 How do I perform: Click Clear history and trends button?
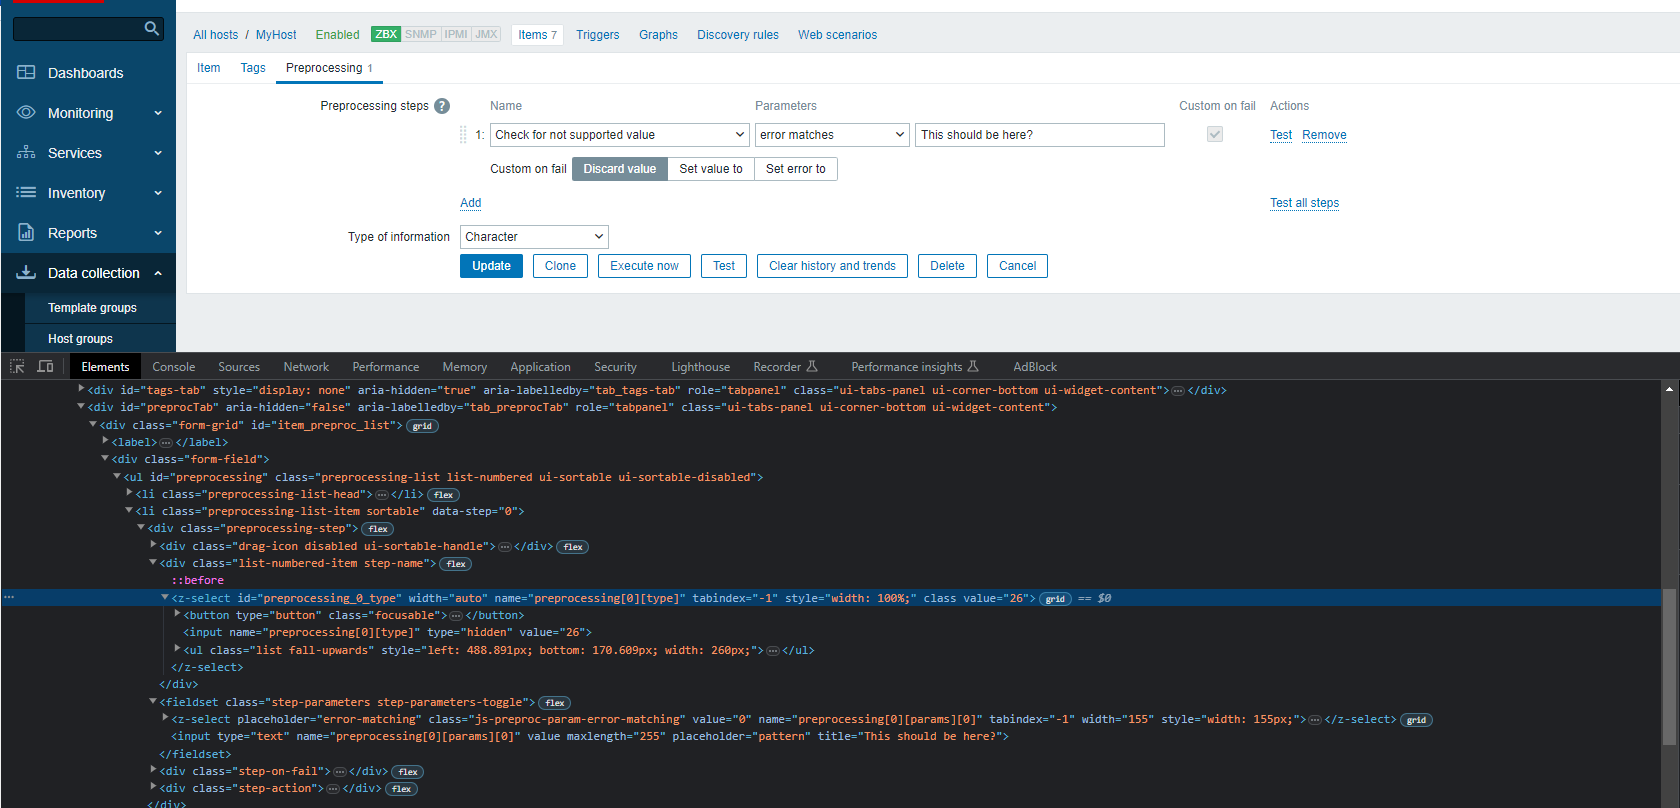click(832, 266)
